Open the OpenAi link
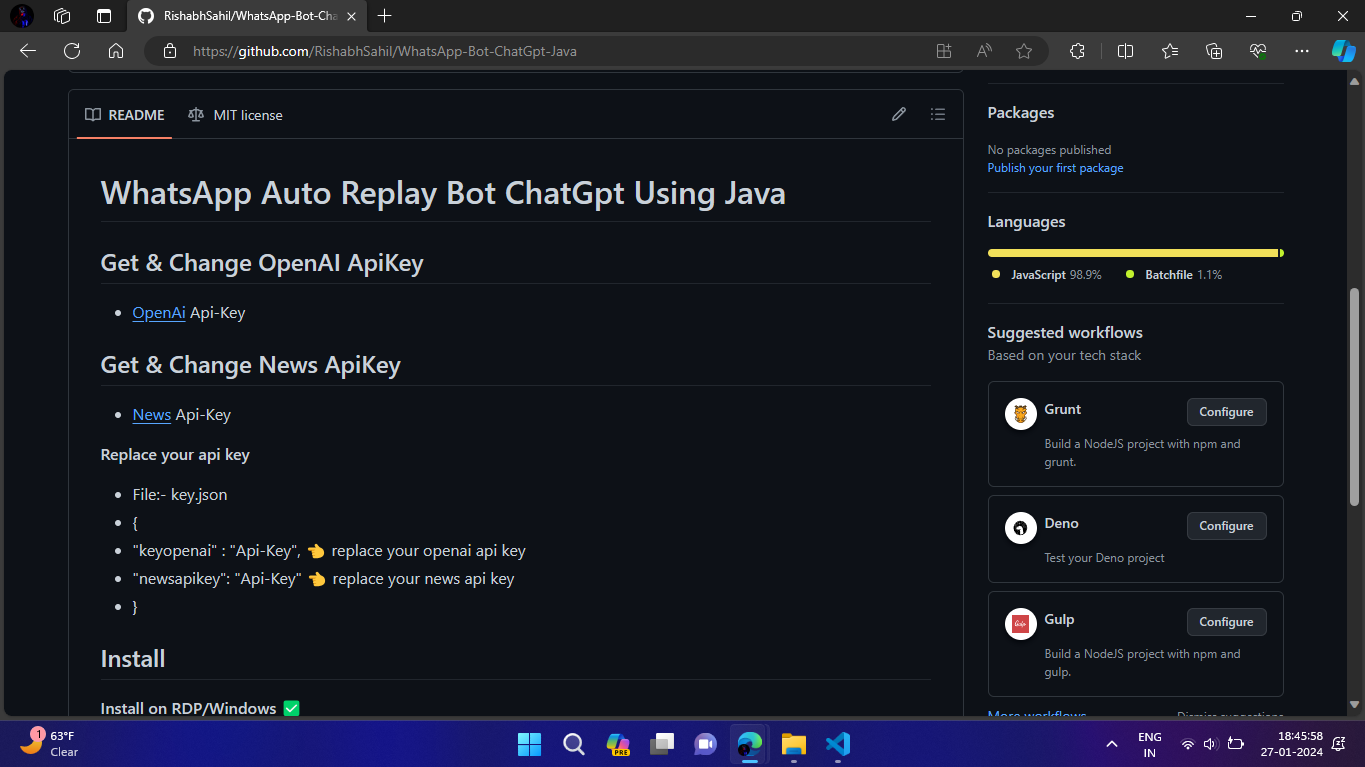 (159, 313)
